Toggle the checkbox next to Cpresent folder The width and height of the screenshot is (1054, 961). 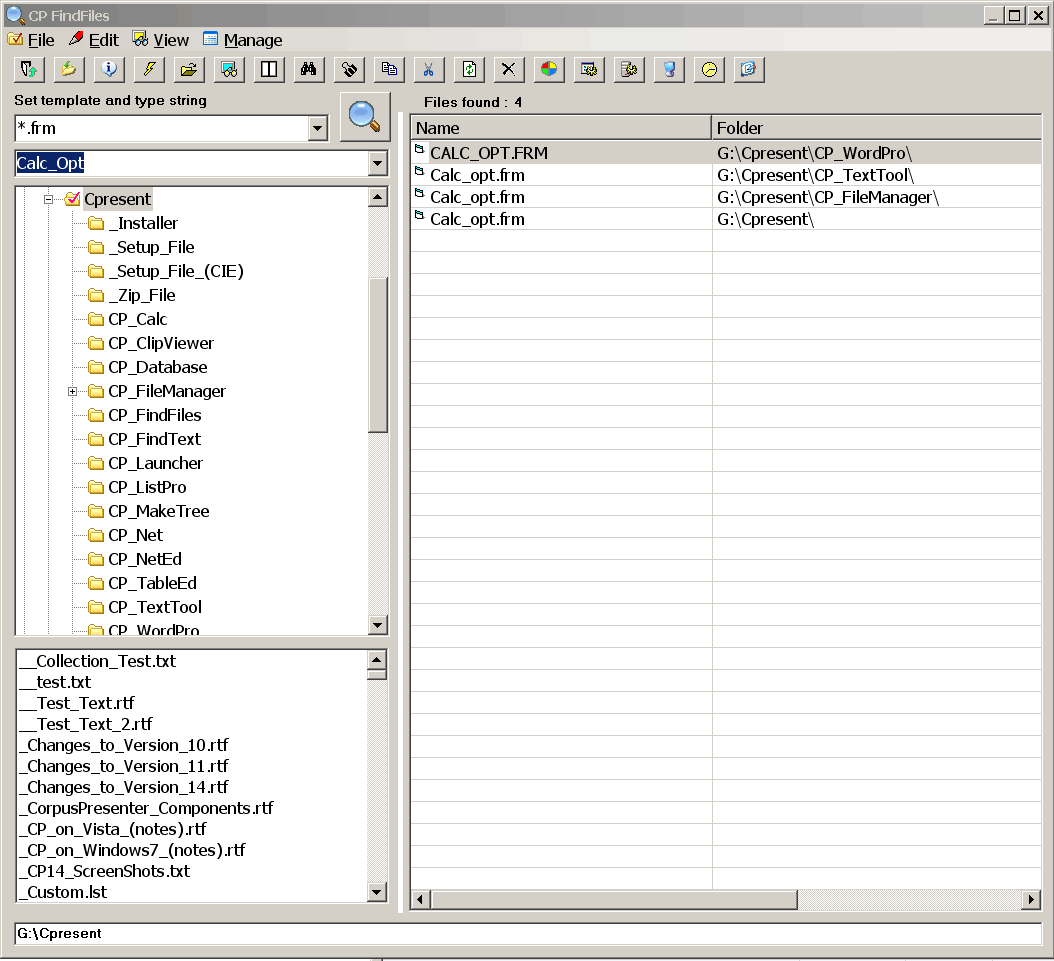(72, 199)
